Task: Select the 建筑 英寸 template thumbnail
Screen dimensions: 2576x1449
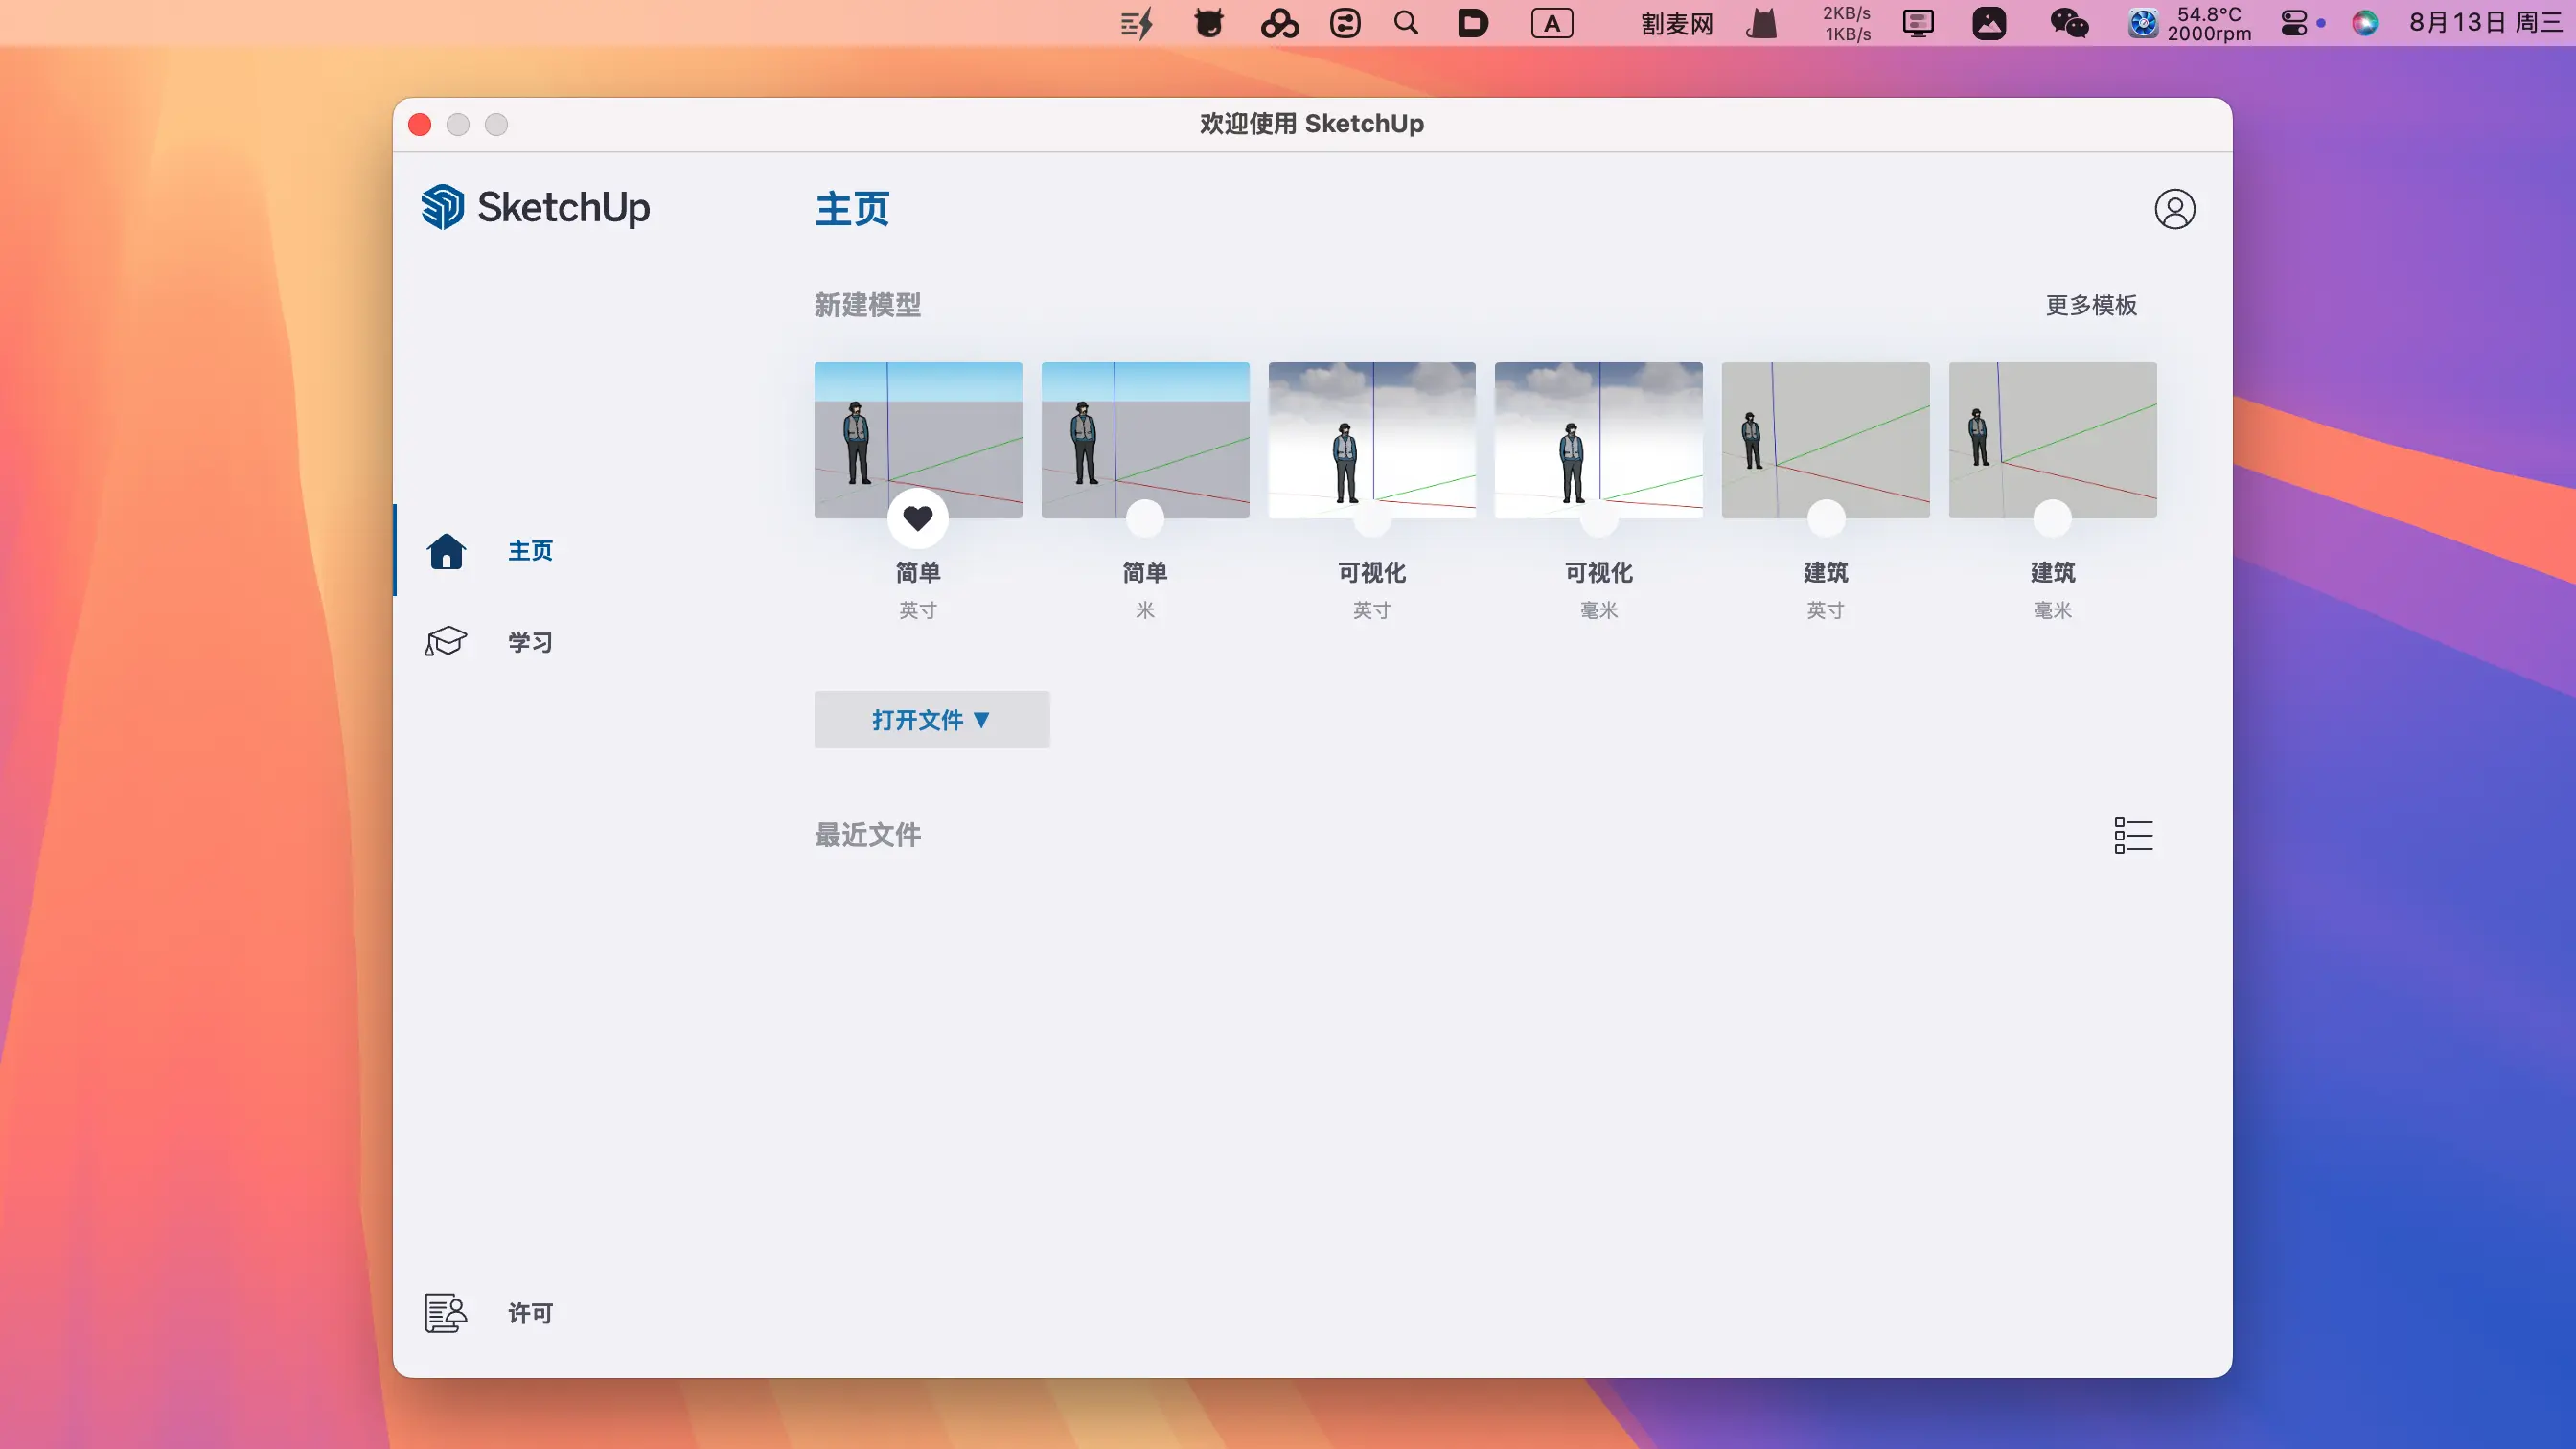Action: [x=1826, y=440]
